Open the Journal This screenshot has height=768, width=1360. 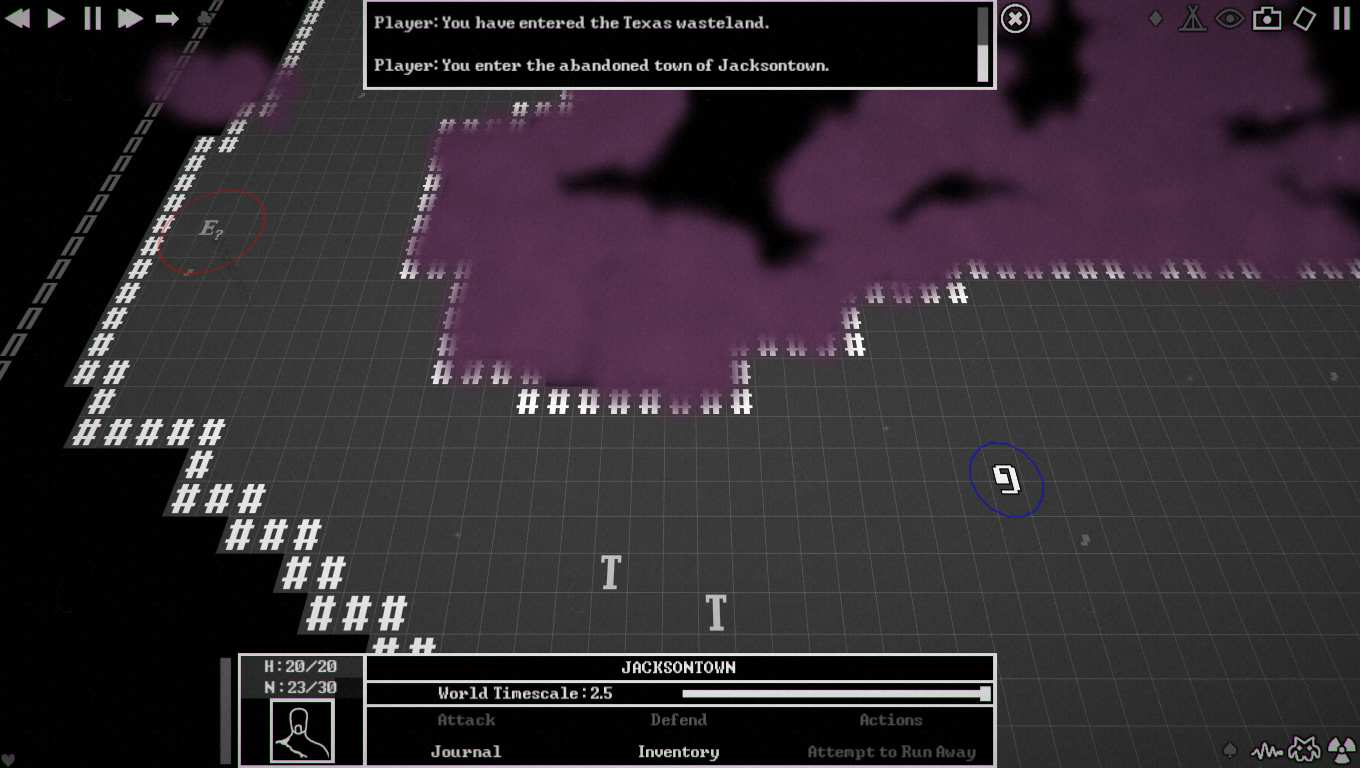click(x=466, y=752)
